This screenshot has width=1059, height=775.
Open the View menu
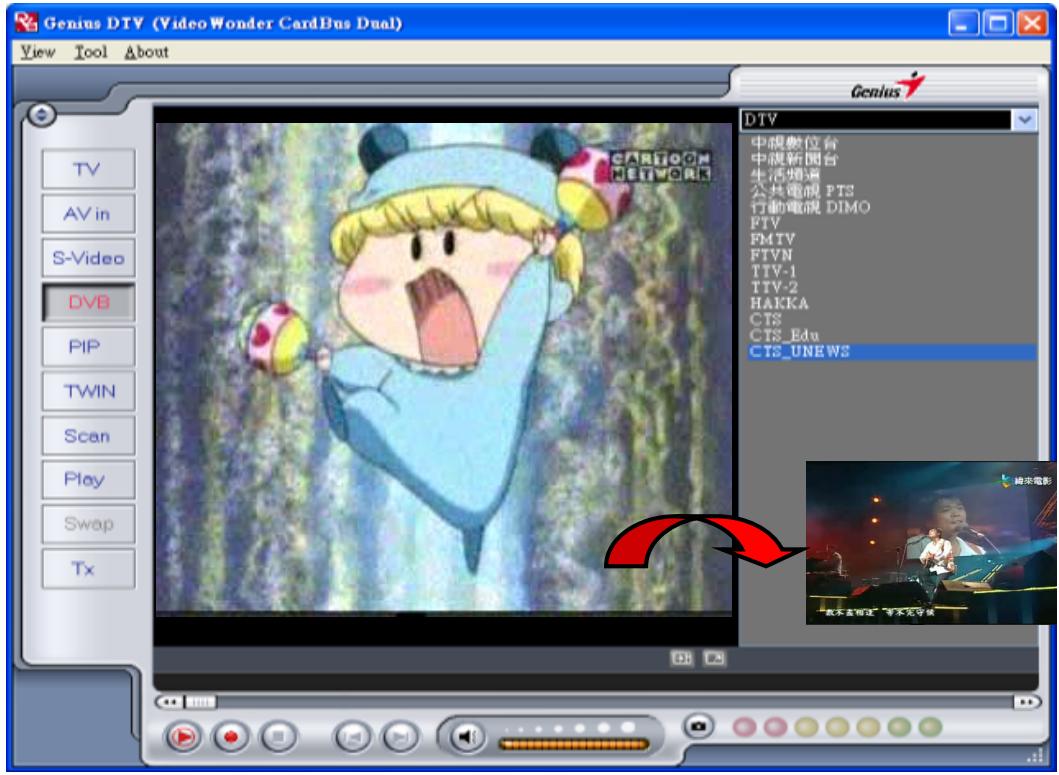[x=37, y=52]
